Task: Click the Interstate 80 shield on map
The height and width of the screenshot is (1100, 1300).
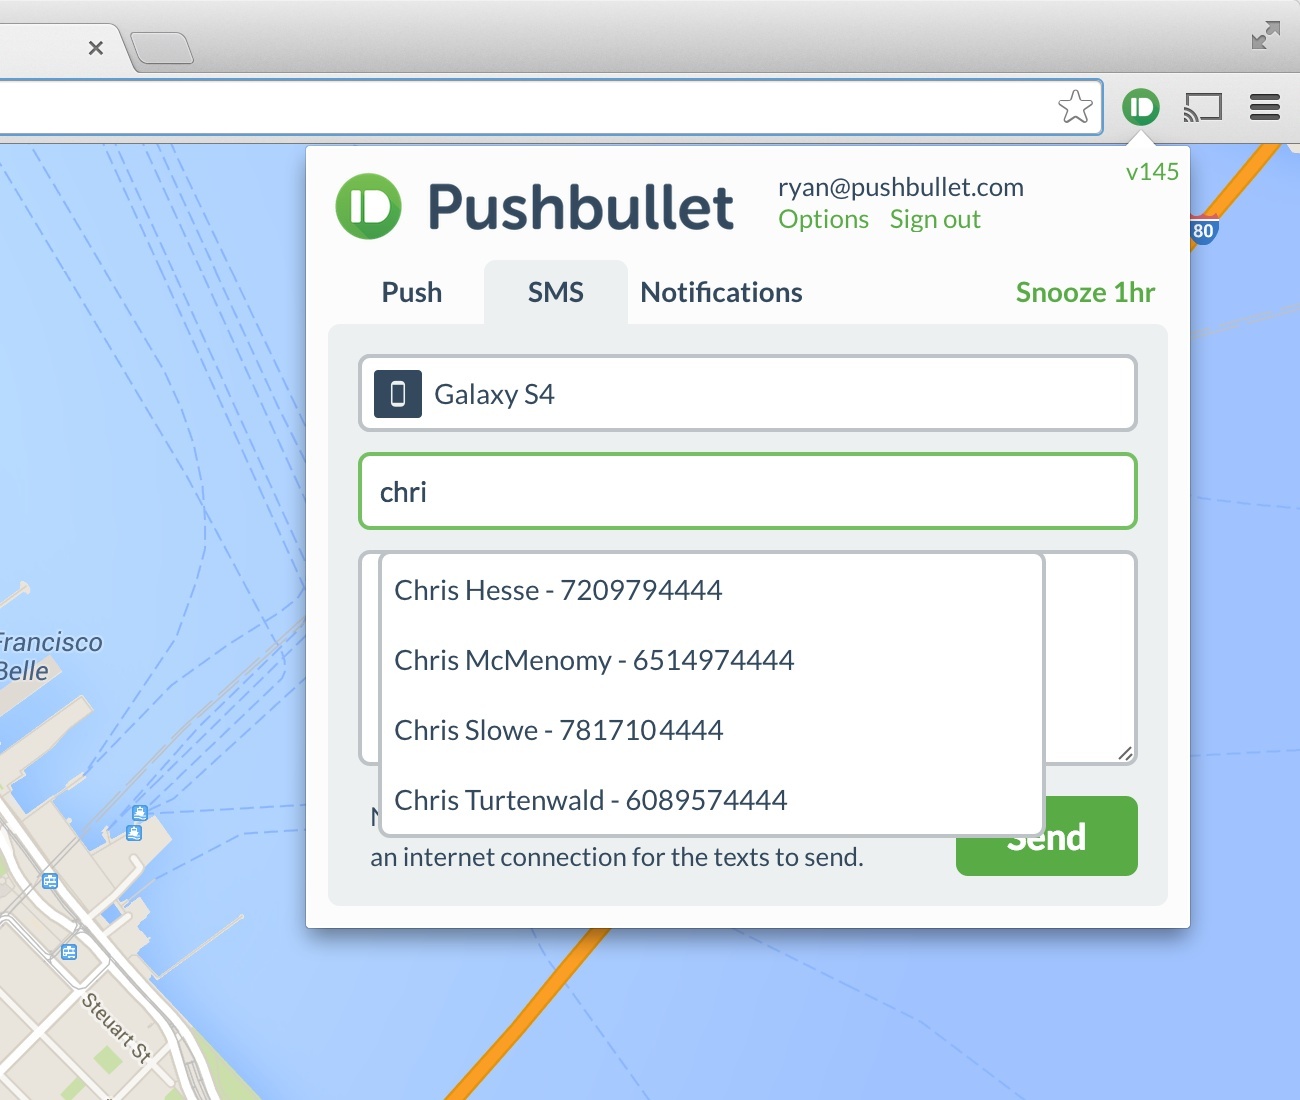Action: 1203,230
